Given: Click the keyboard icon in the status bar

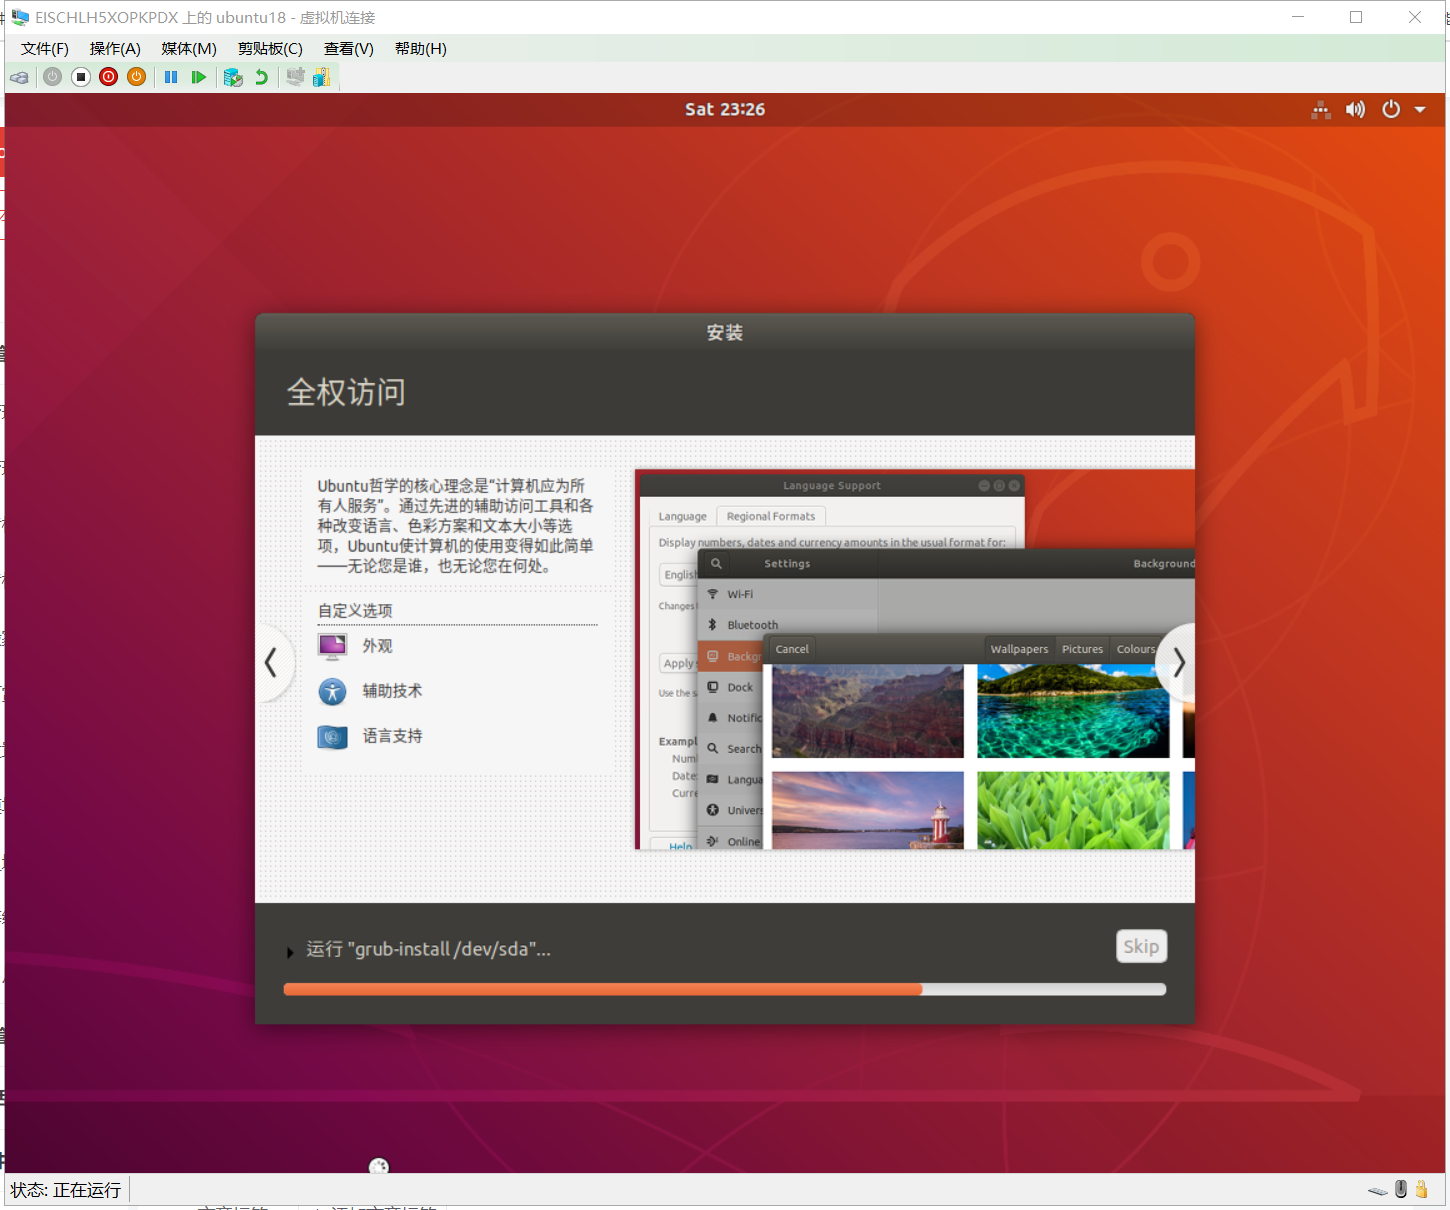Looking at the screenshot, I should [x=1378, y=1191].
